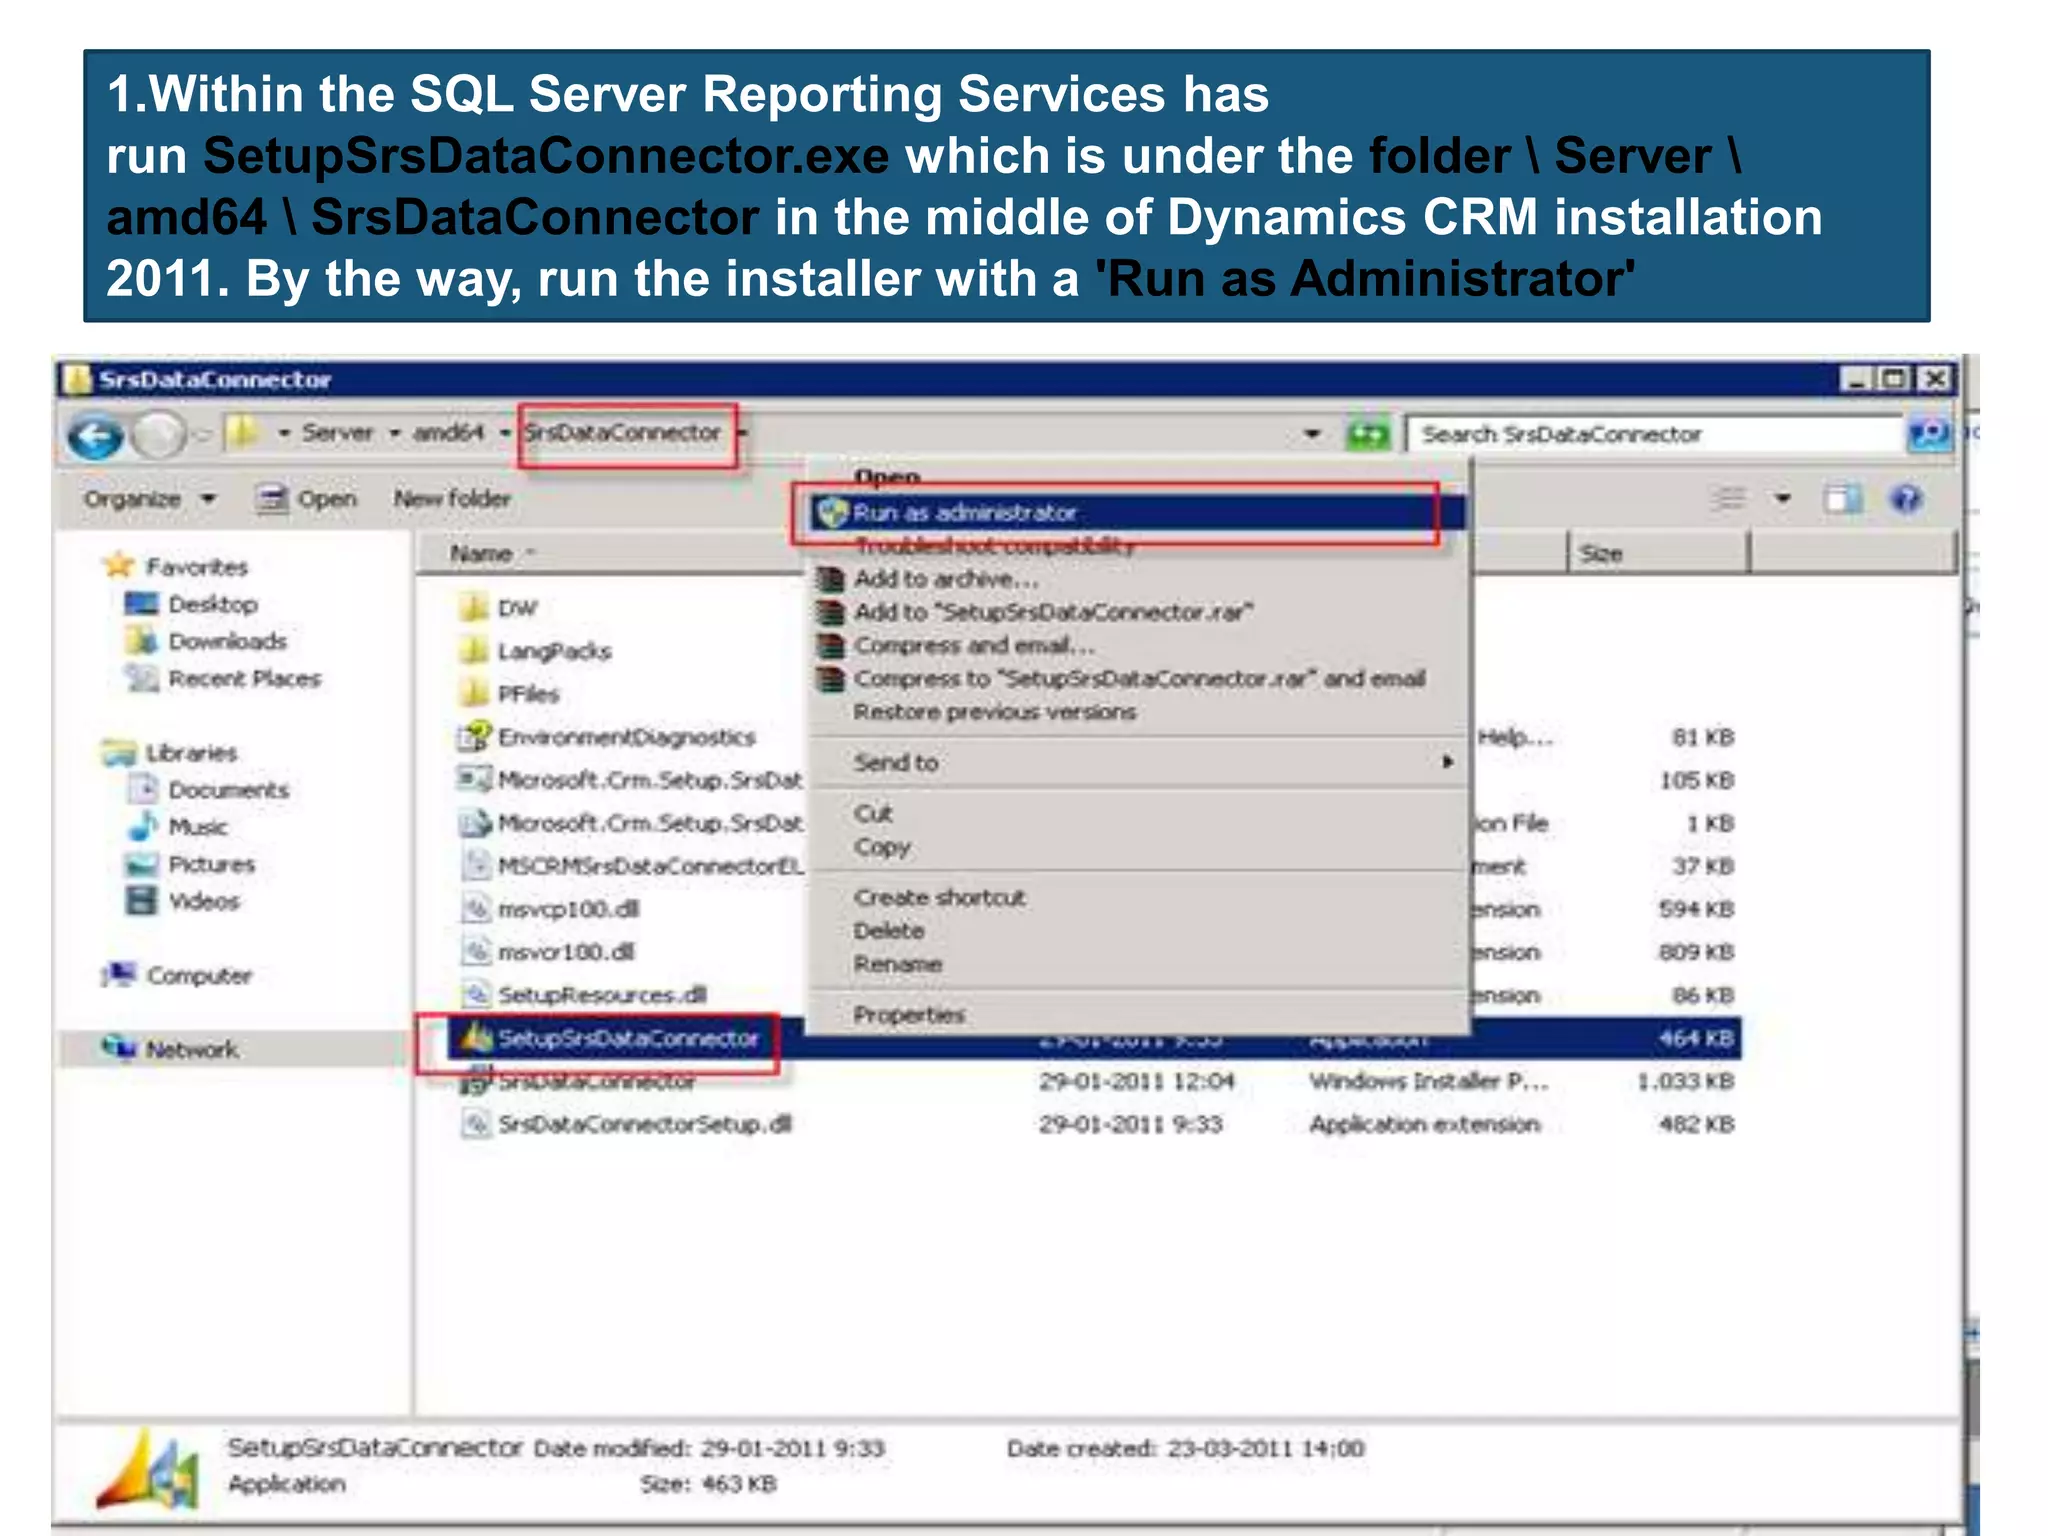Open Desktop in Favorites
This screenshot has width=2048, height=1536.
[x=192, y=604]
